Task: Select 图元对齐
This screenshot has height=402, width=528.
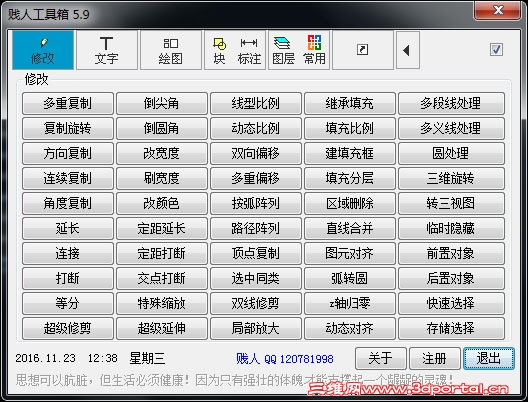Action: pos(350,254)
